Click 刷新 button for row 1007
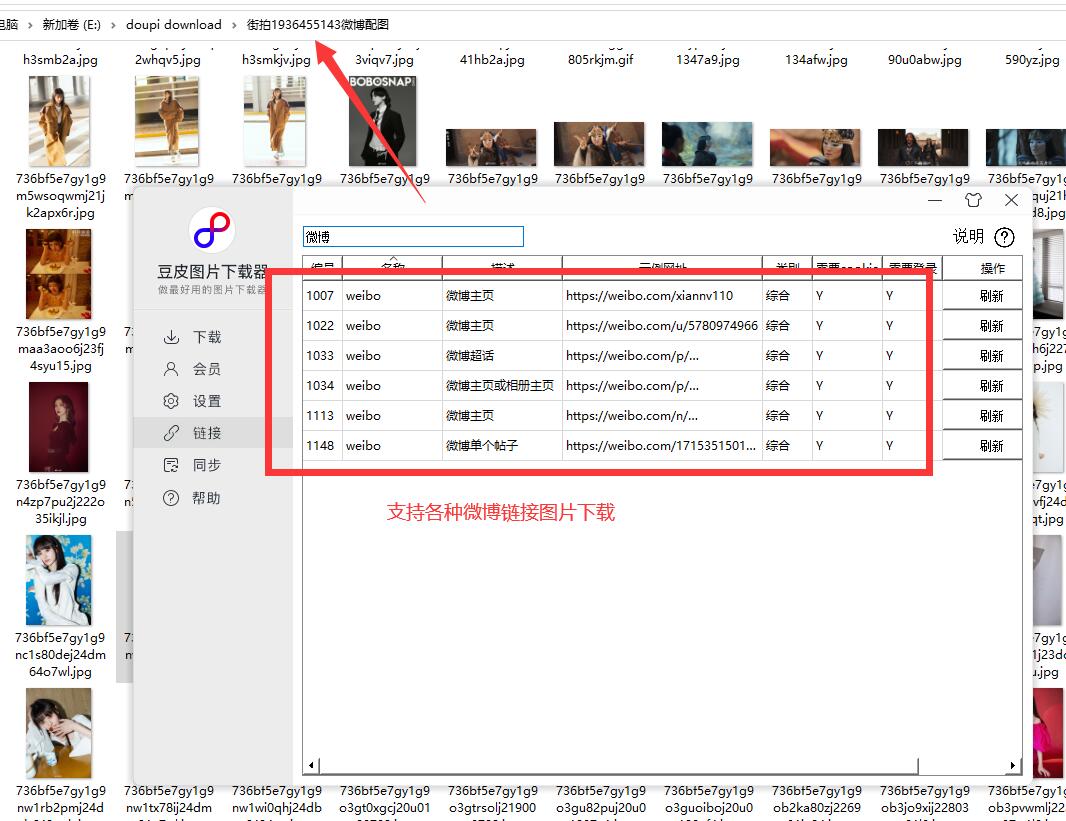 982,296
